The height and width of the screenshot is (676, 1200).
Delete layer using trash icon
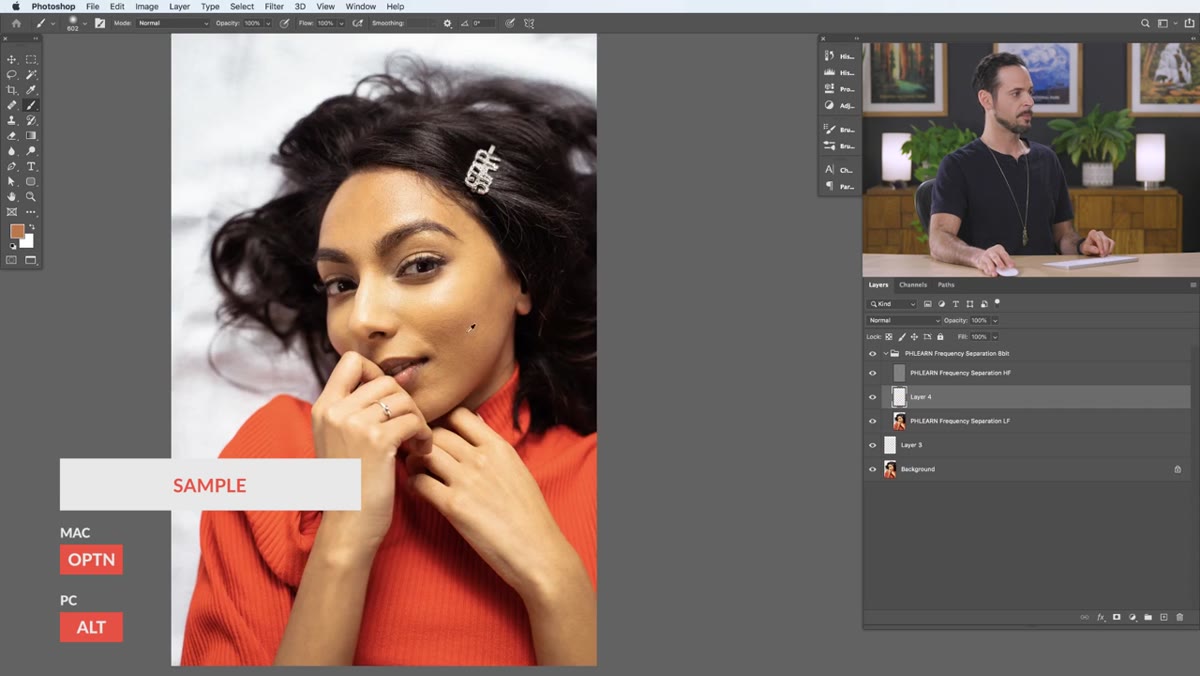click(x=1179, y=618)
